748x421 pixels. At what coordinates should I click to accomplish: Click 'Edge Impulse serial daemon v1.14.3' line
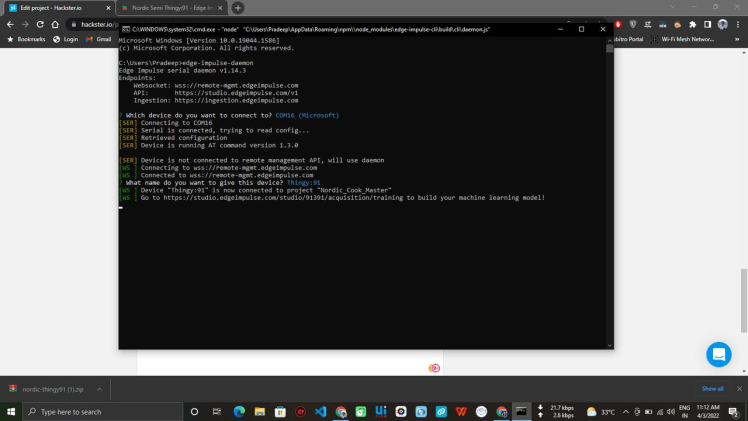click(182, 71)
